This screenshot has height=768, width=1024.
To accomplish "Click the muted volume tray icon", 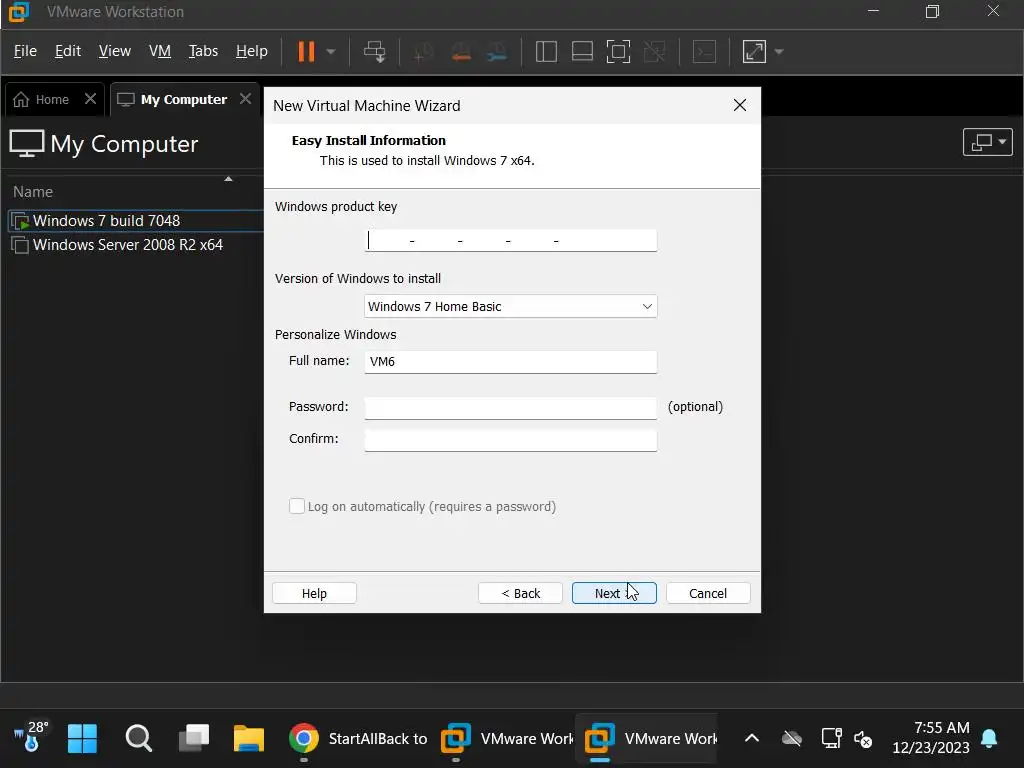I will tap(863, 739).
